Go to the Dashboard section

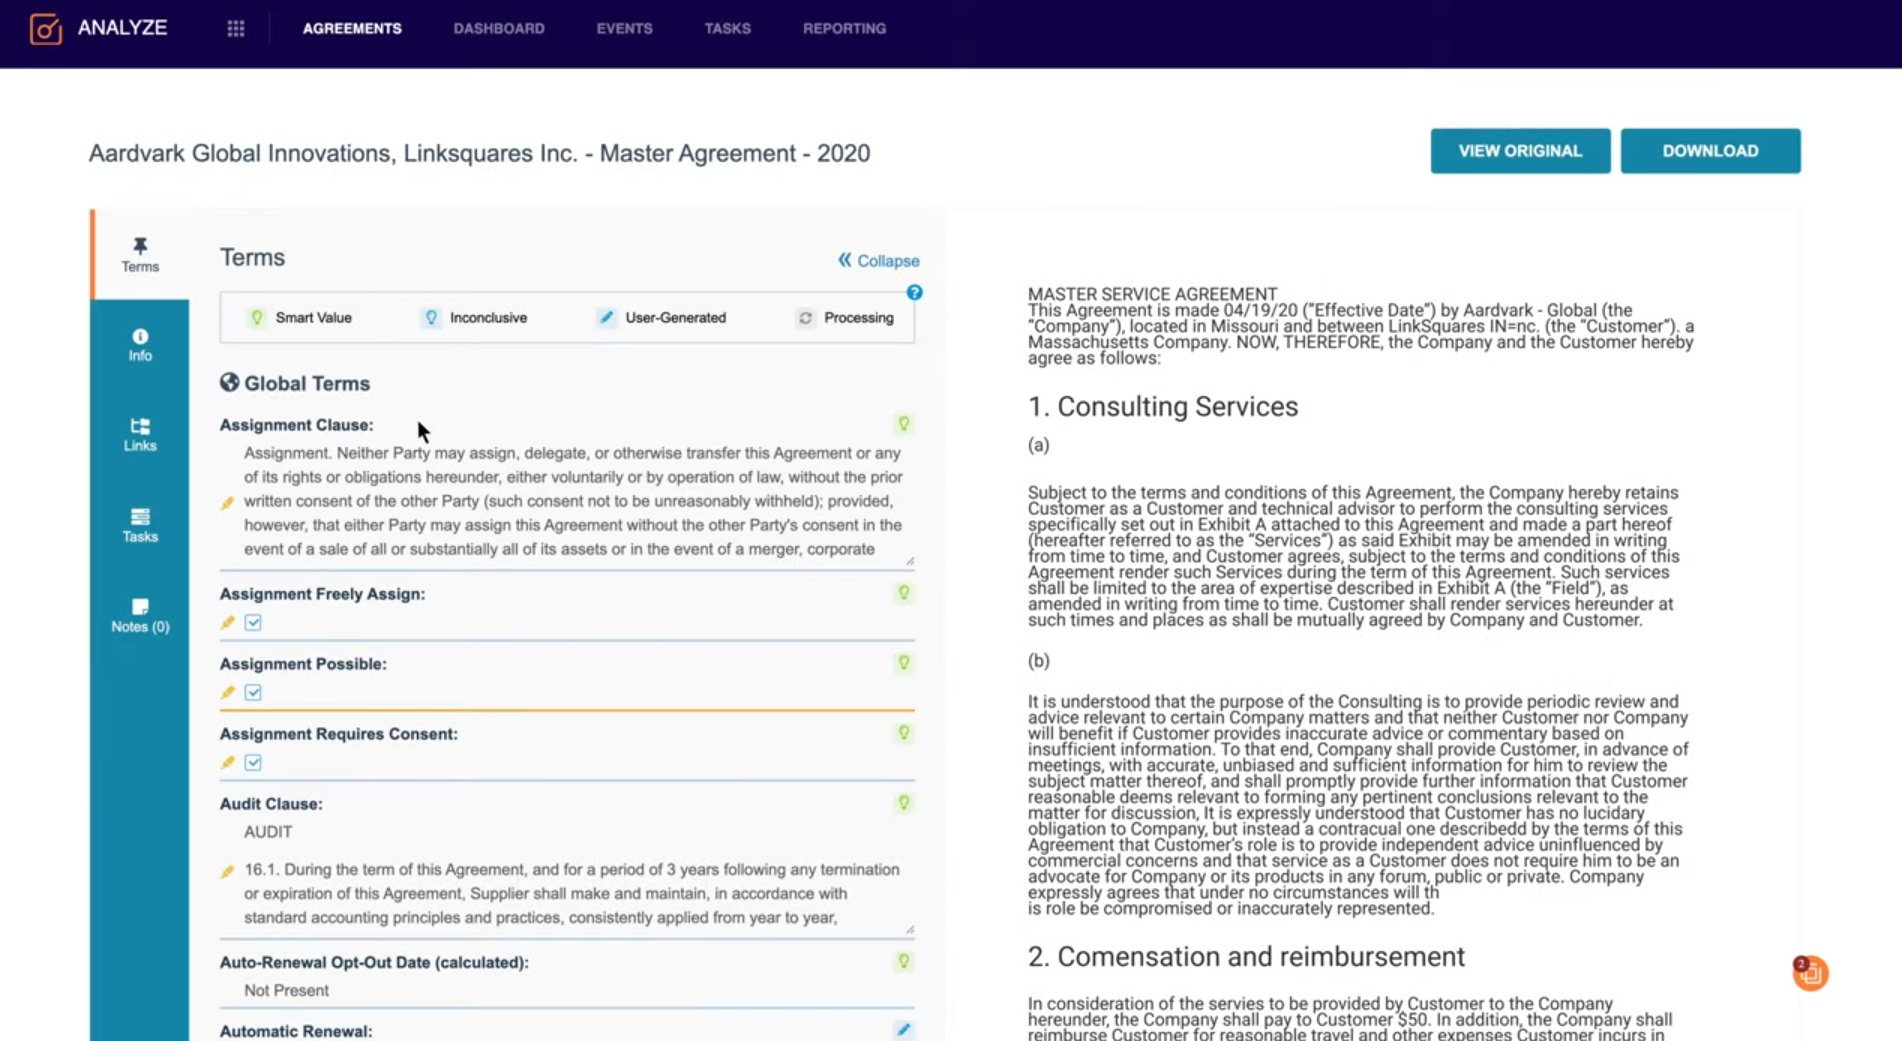click(499, 29)
